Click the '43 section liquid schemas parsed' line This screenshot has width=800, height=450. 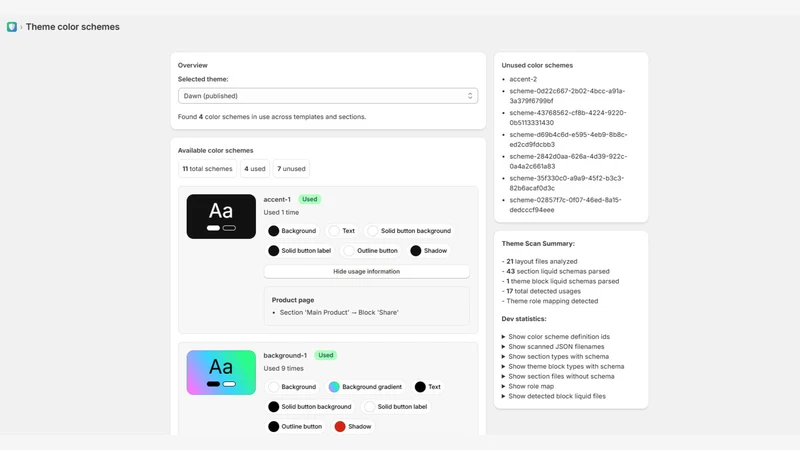556,271
